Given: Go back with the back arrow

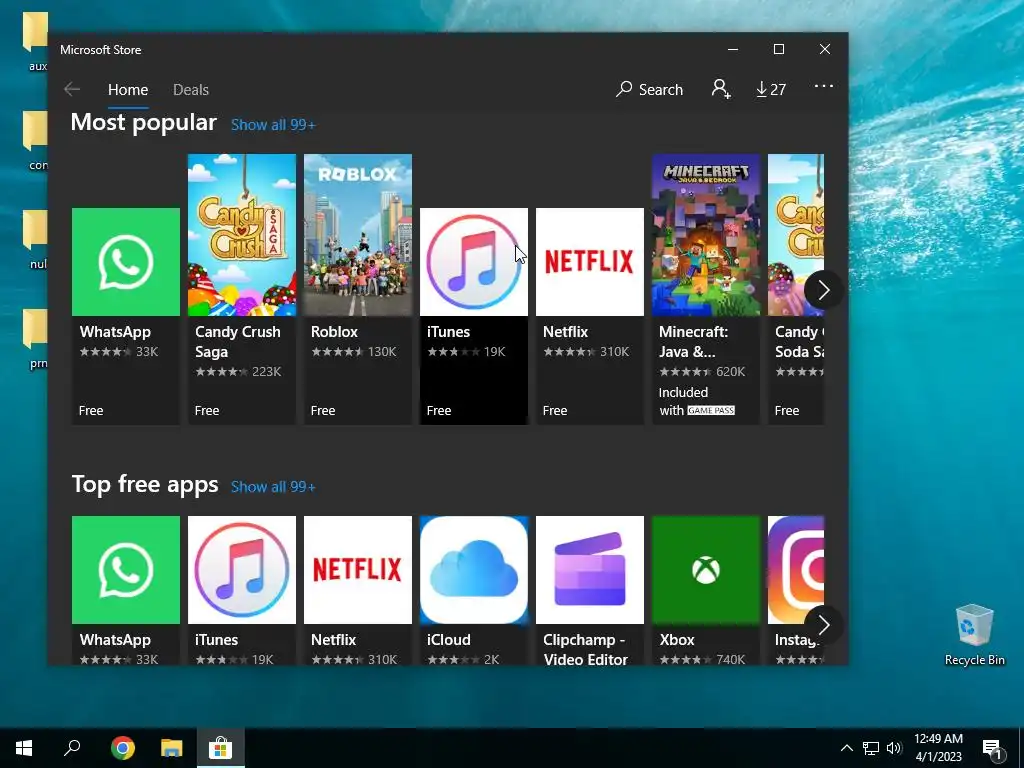Looking at the screenshot, I should (72, 89).
